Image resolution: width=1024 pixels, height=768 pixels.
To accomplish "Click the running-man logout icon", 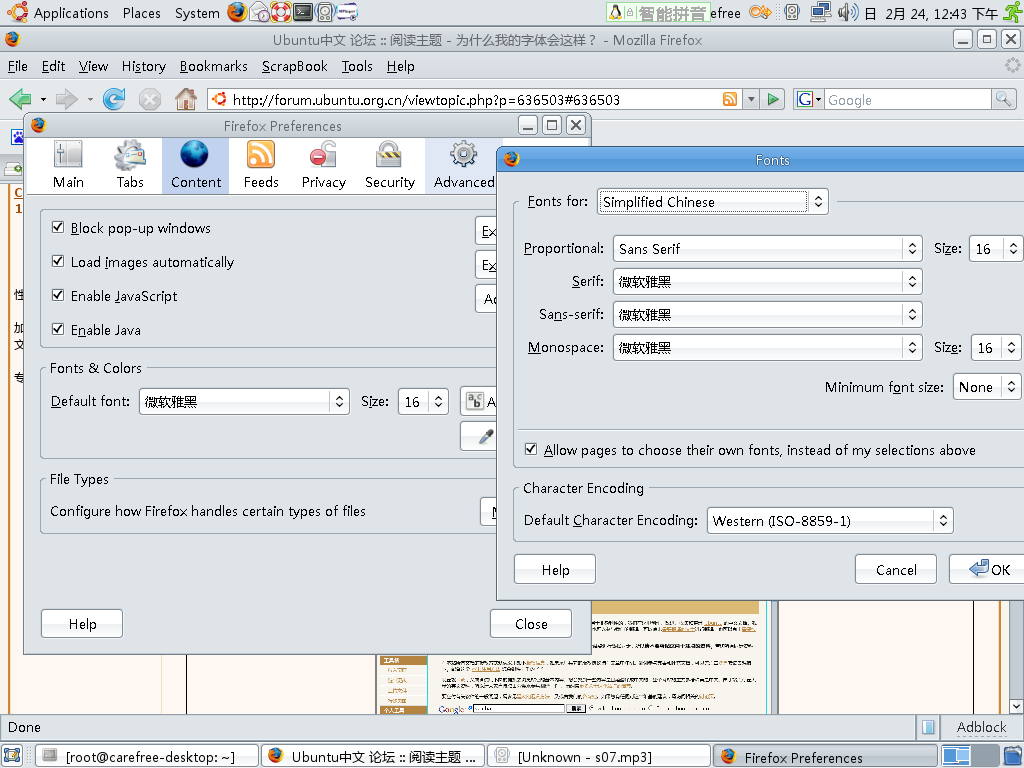I will 1013,12.
